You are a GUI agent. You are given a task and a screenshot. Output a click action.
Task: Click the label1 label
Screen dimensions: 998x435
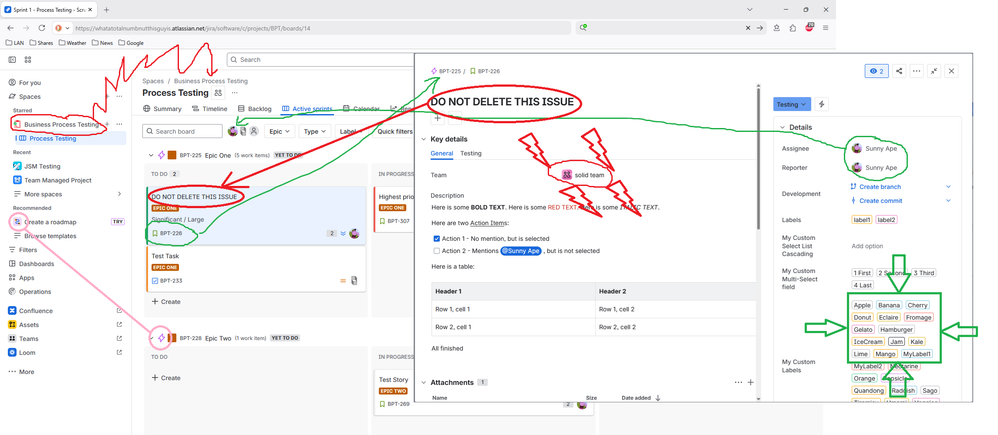862,220
